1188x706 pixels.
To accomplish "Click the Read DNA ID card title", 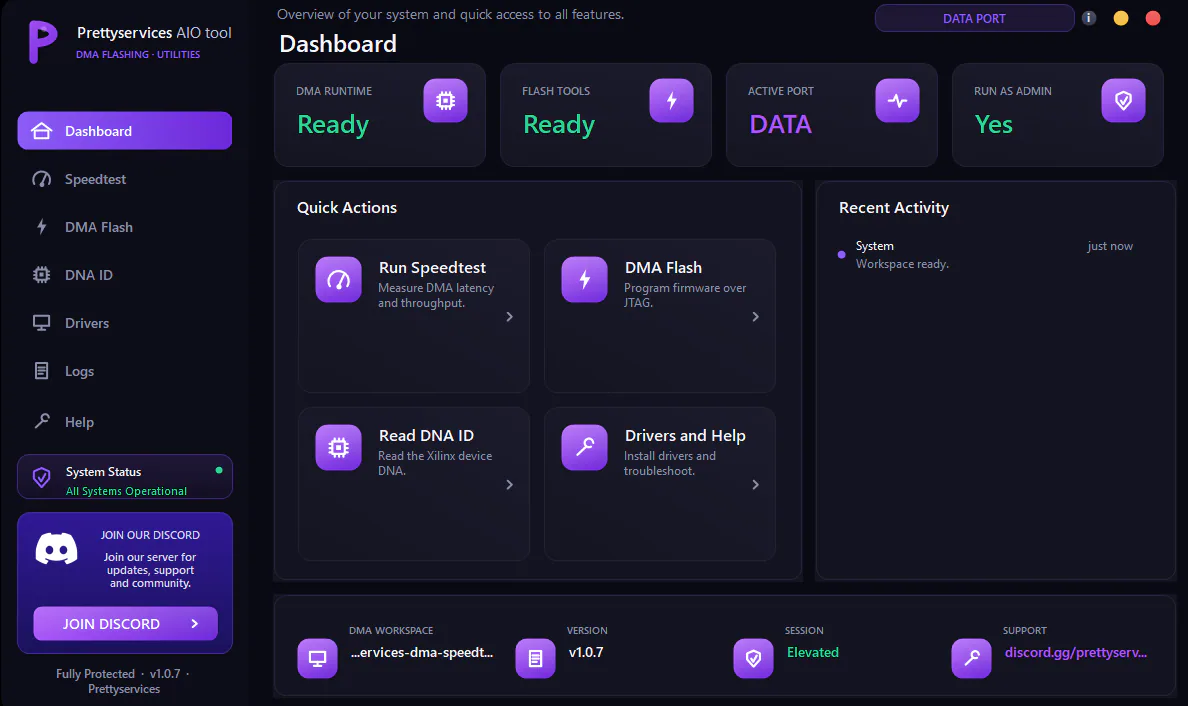I will tap(427, 436).
